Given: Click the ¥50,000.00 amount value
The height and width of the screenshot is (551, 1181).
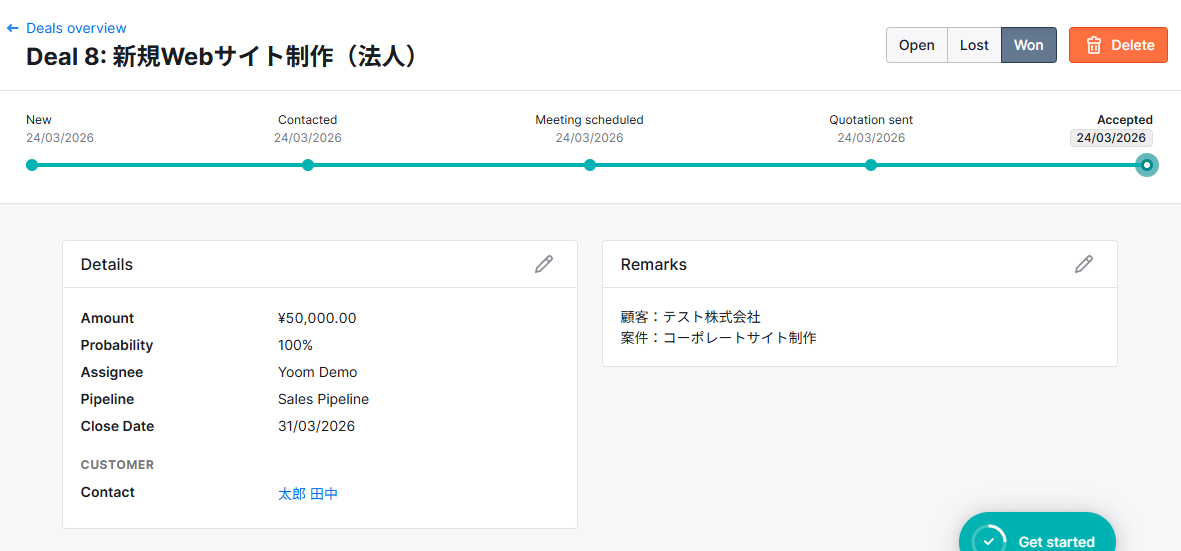Looking at the screenshot, I should pos(317,318).
